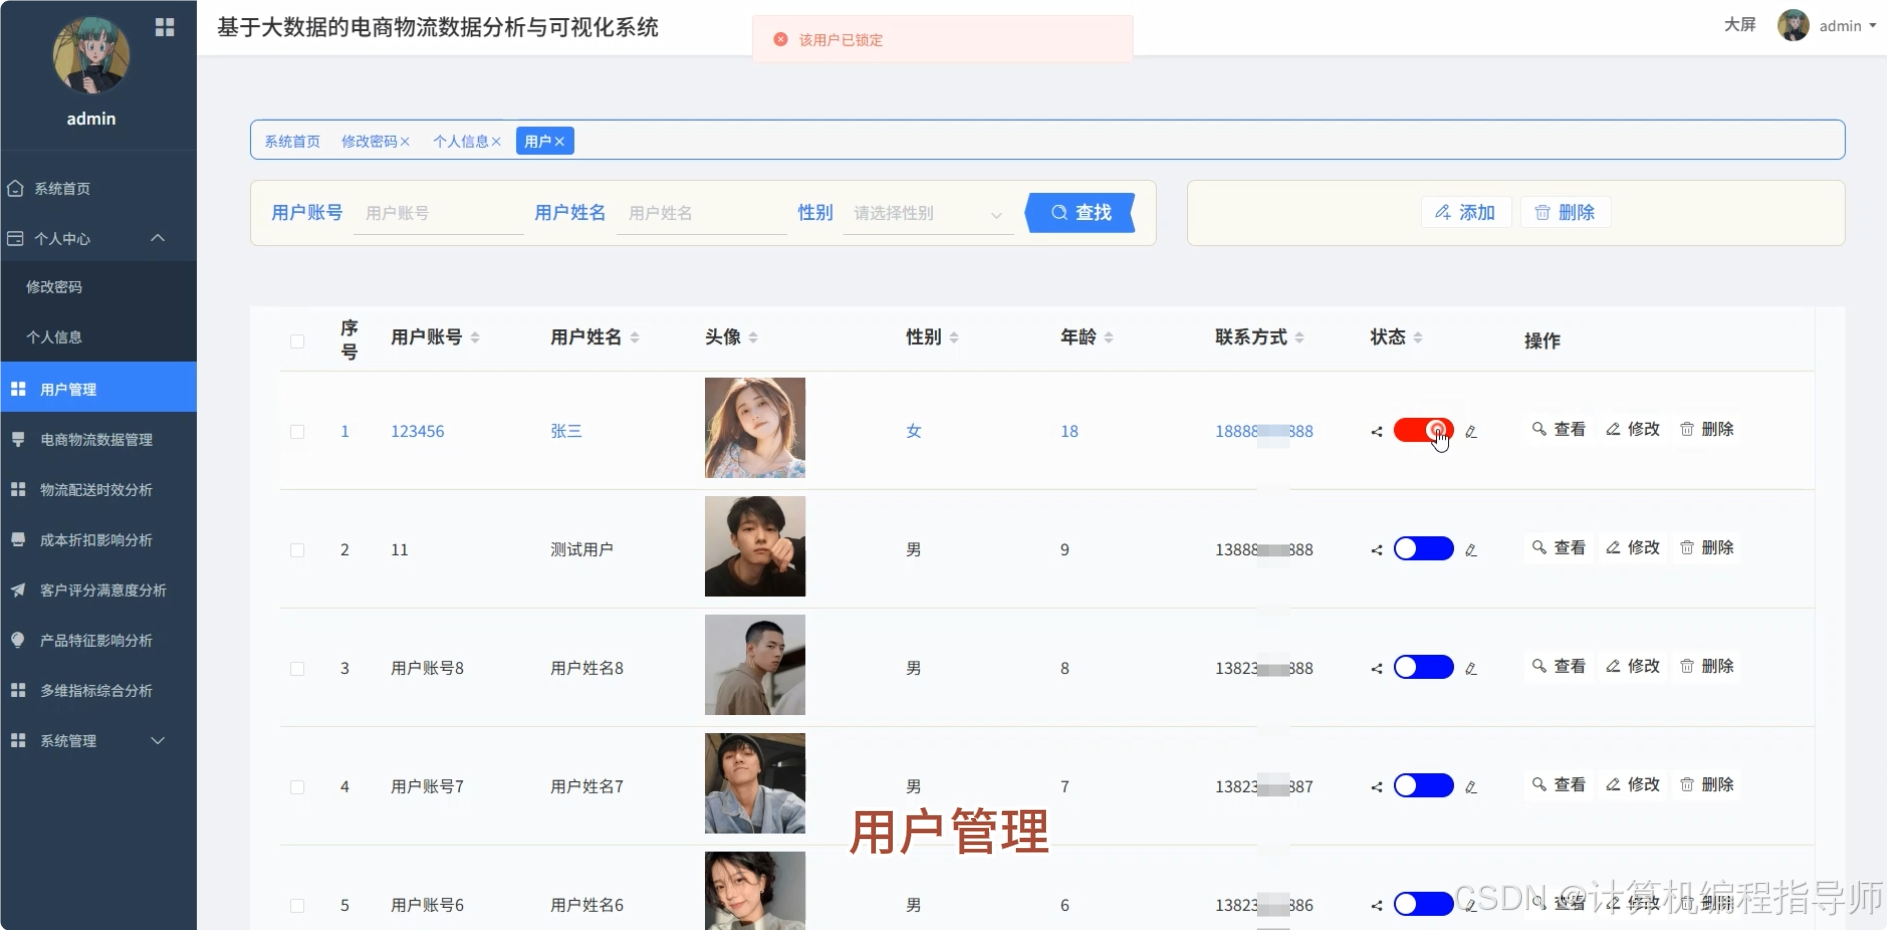
Task: Click the 用户姓名 search input
Action: (x=701, y=213)
